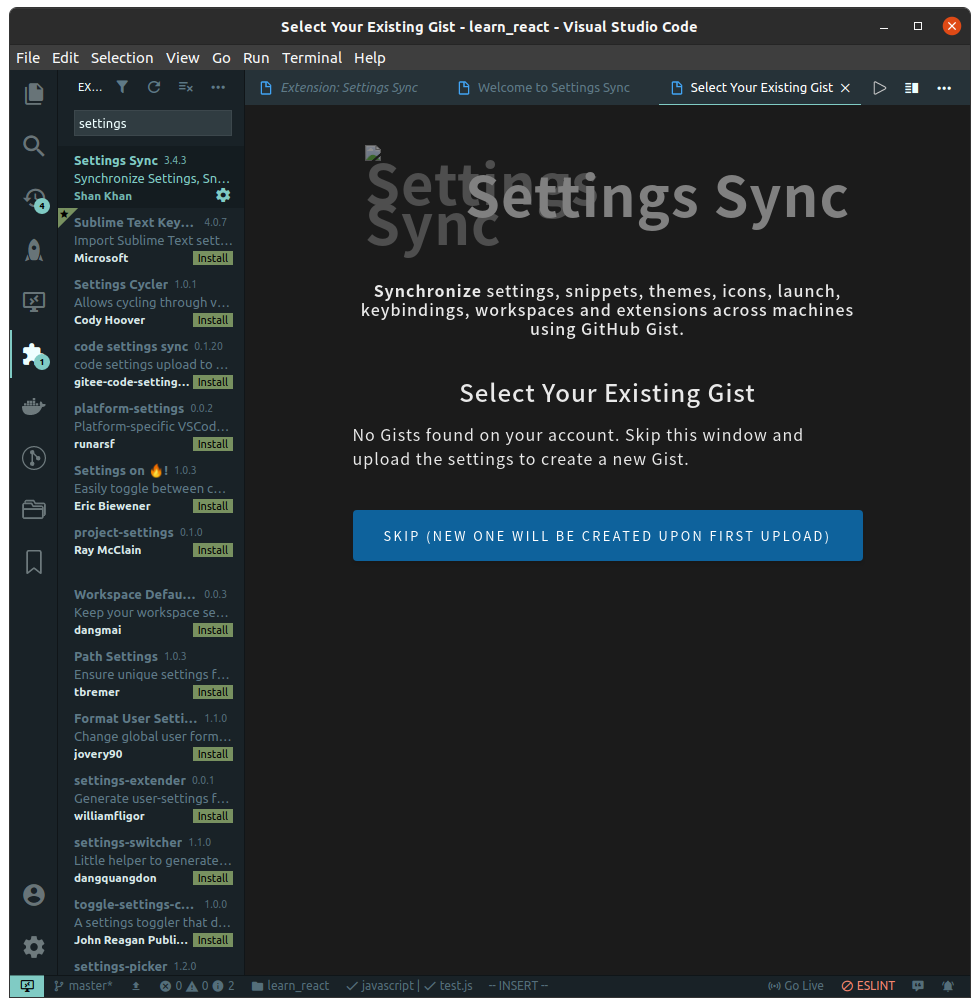
Task: Publish changes via cloud upload status icon
Action: coord(136,986)
